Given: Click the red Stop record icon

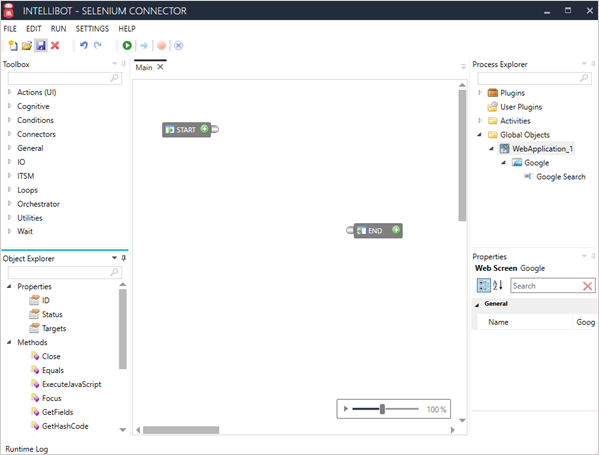Looking at the screenshot, I should (162, 46).
